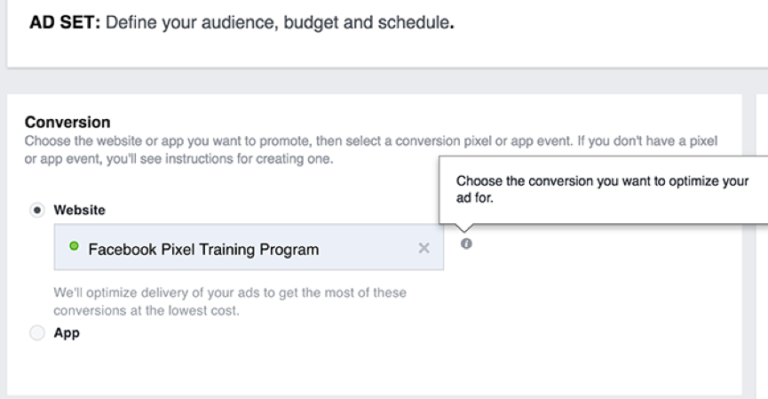Click the 'We'll optimize delivery' description text

[x=230, y=302]
